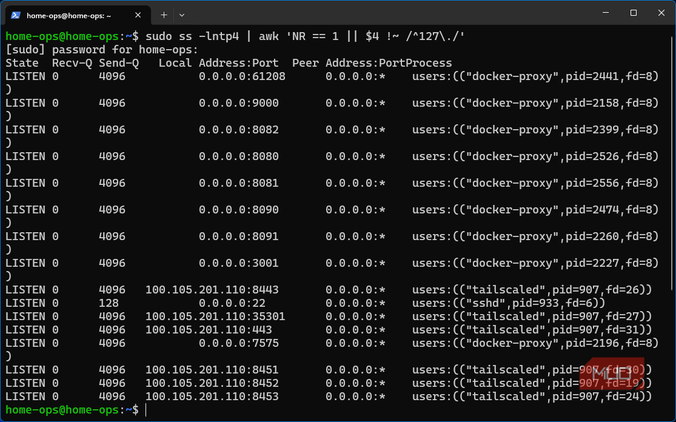The height and width of the screenshot is (422, 676).
Task: Click the address 0.0.0.0:8090
Action: click(238, 210)
